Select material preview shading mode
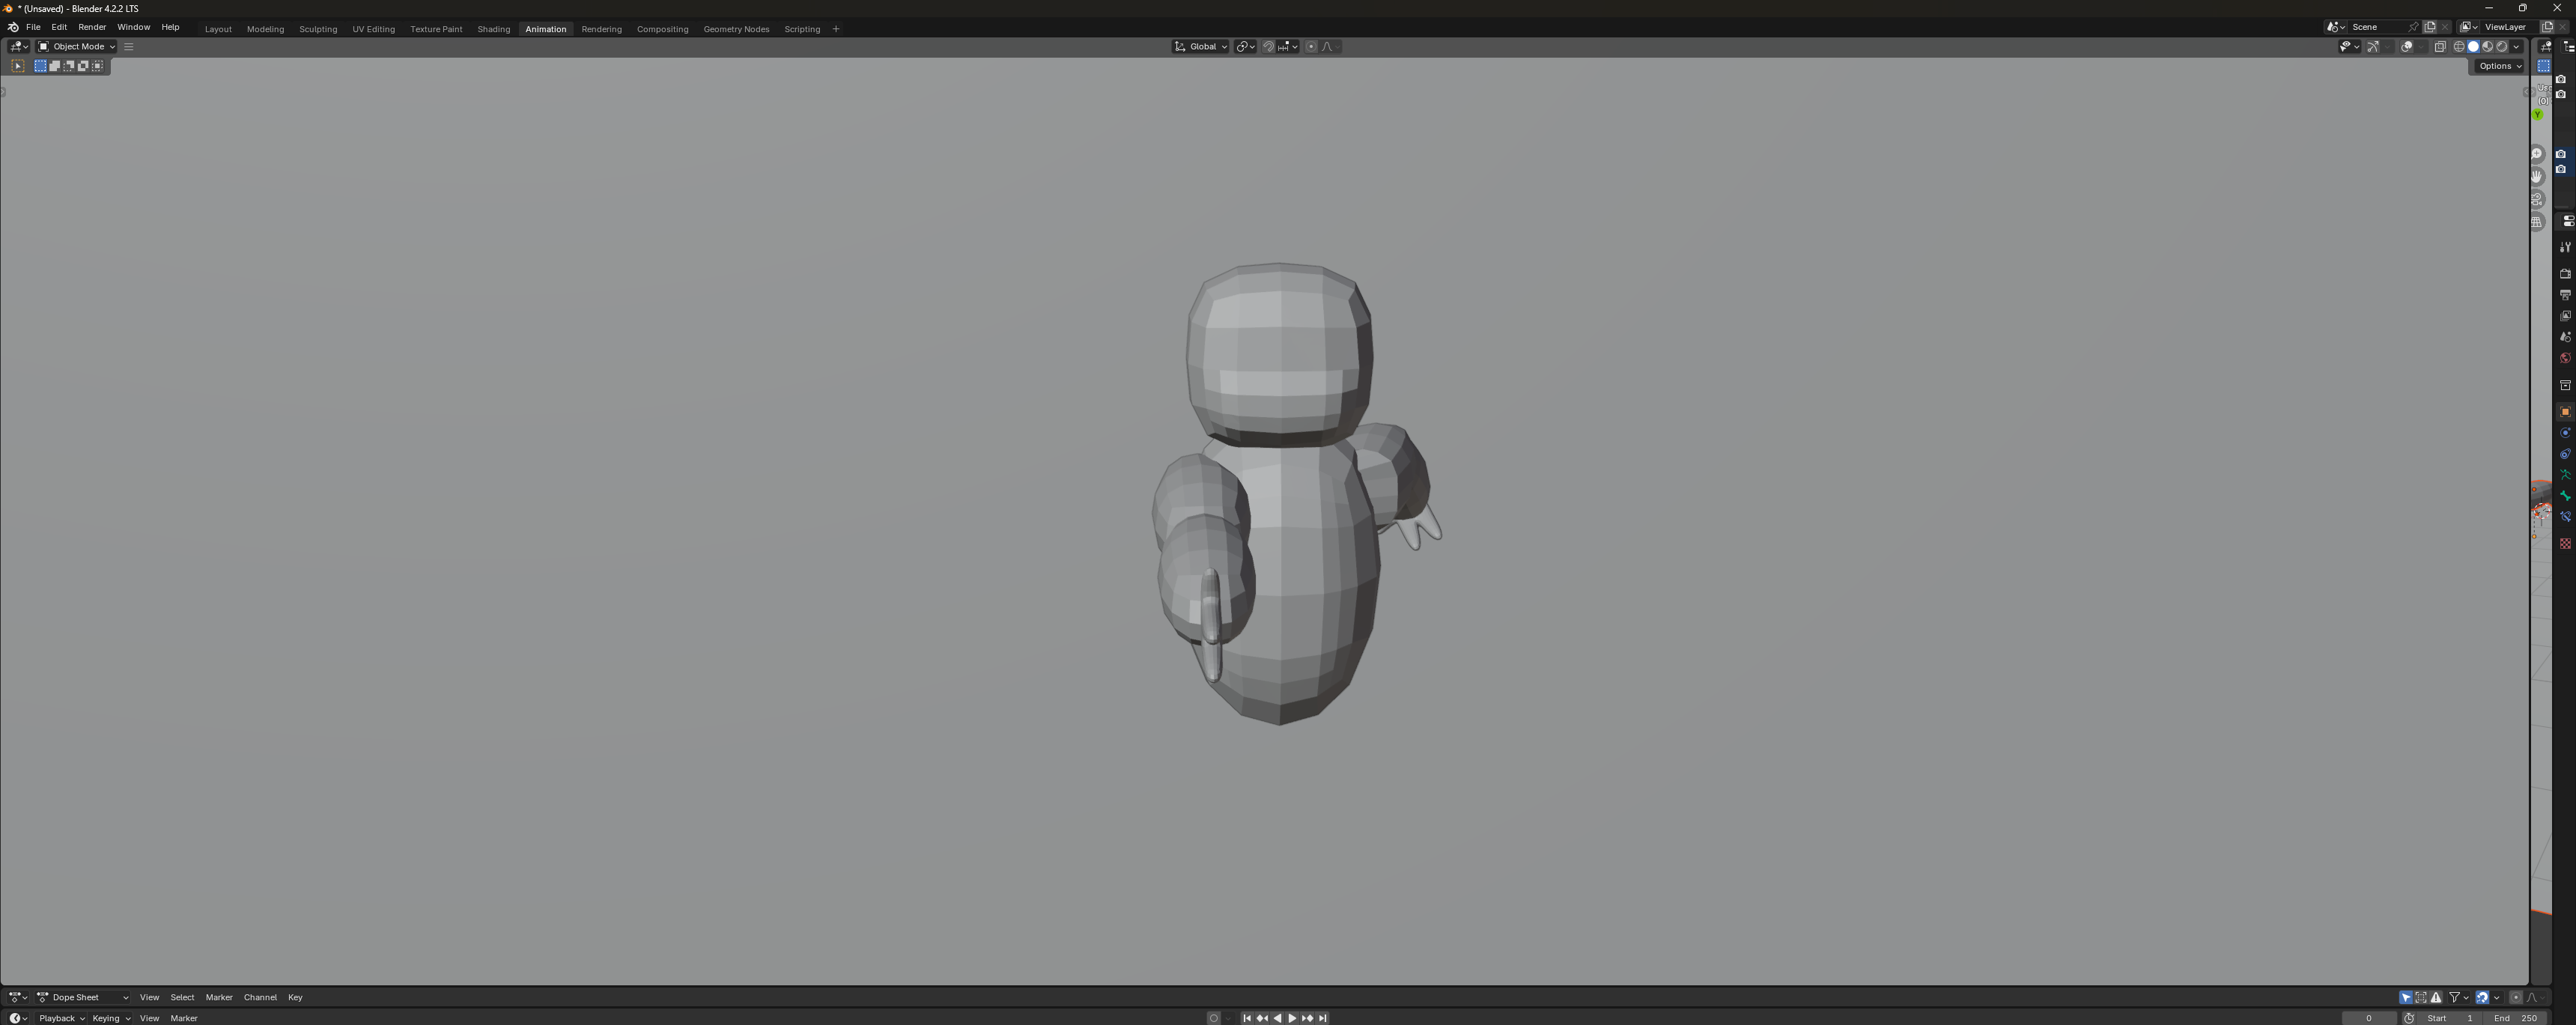Viewport: 2576px width, 1025px height. (x=2488, y=47)
